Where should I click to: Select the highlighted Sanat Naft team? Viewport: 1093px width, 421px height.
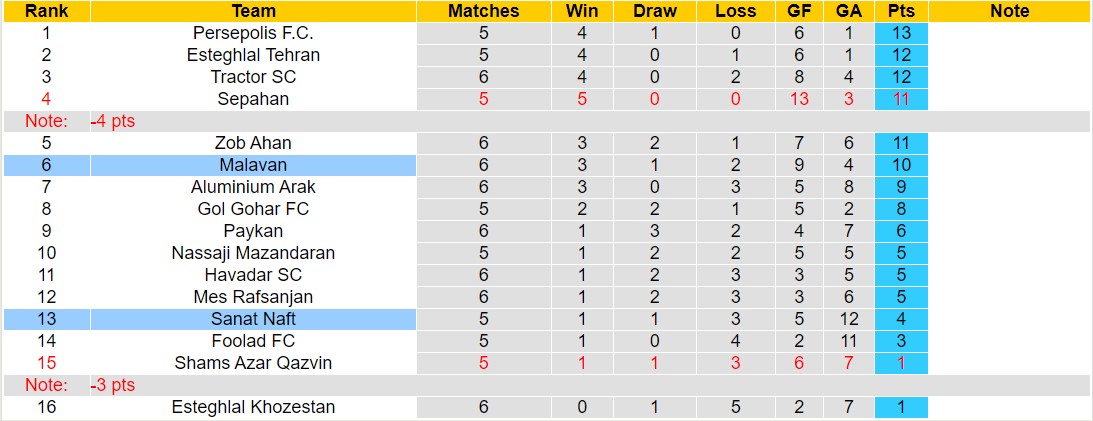[x=253, y=319]
